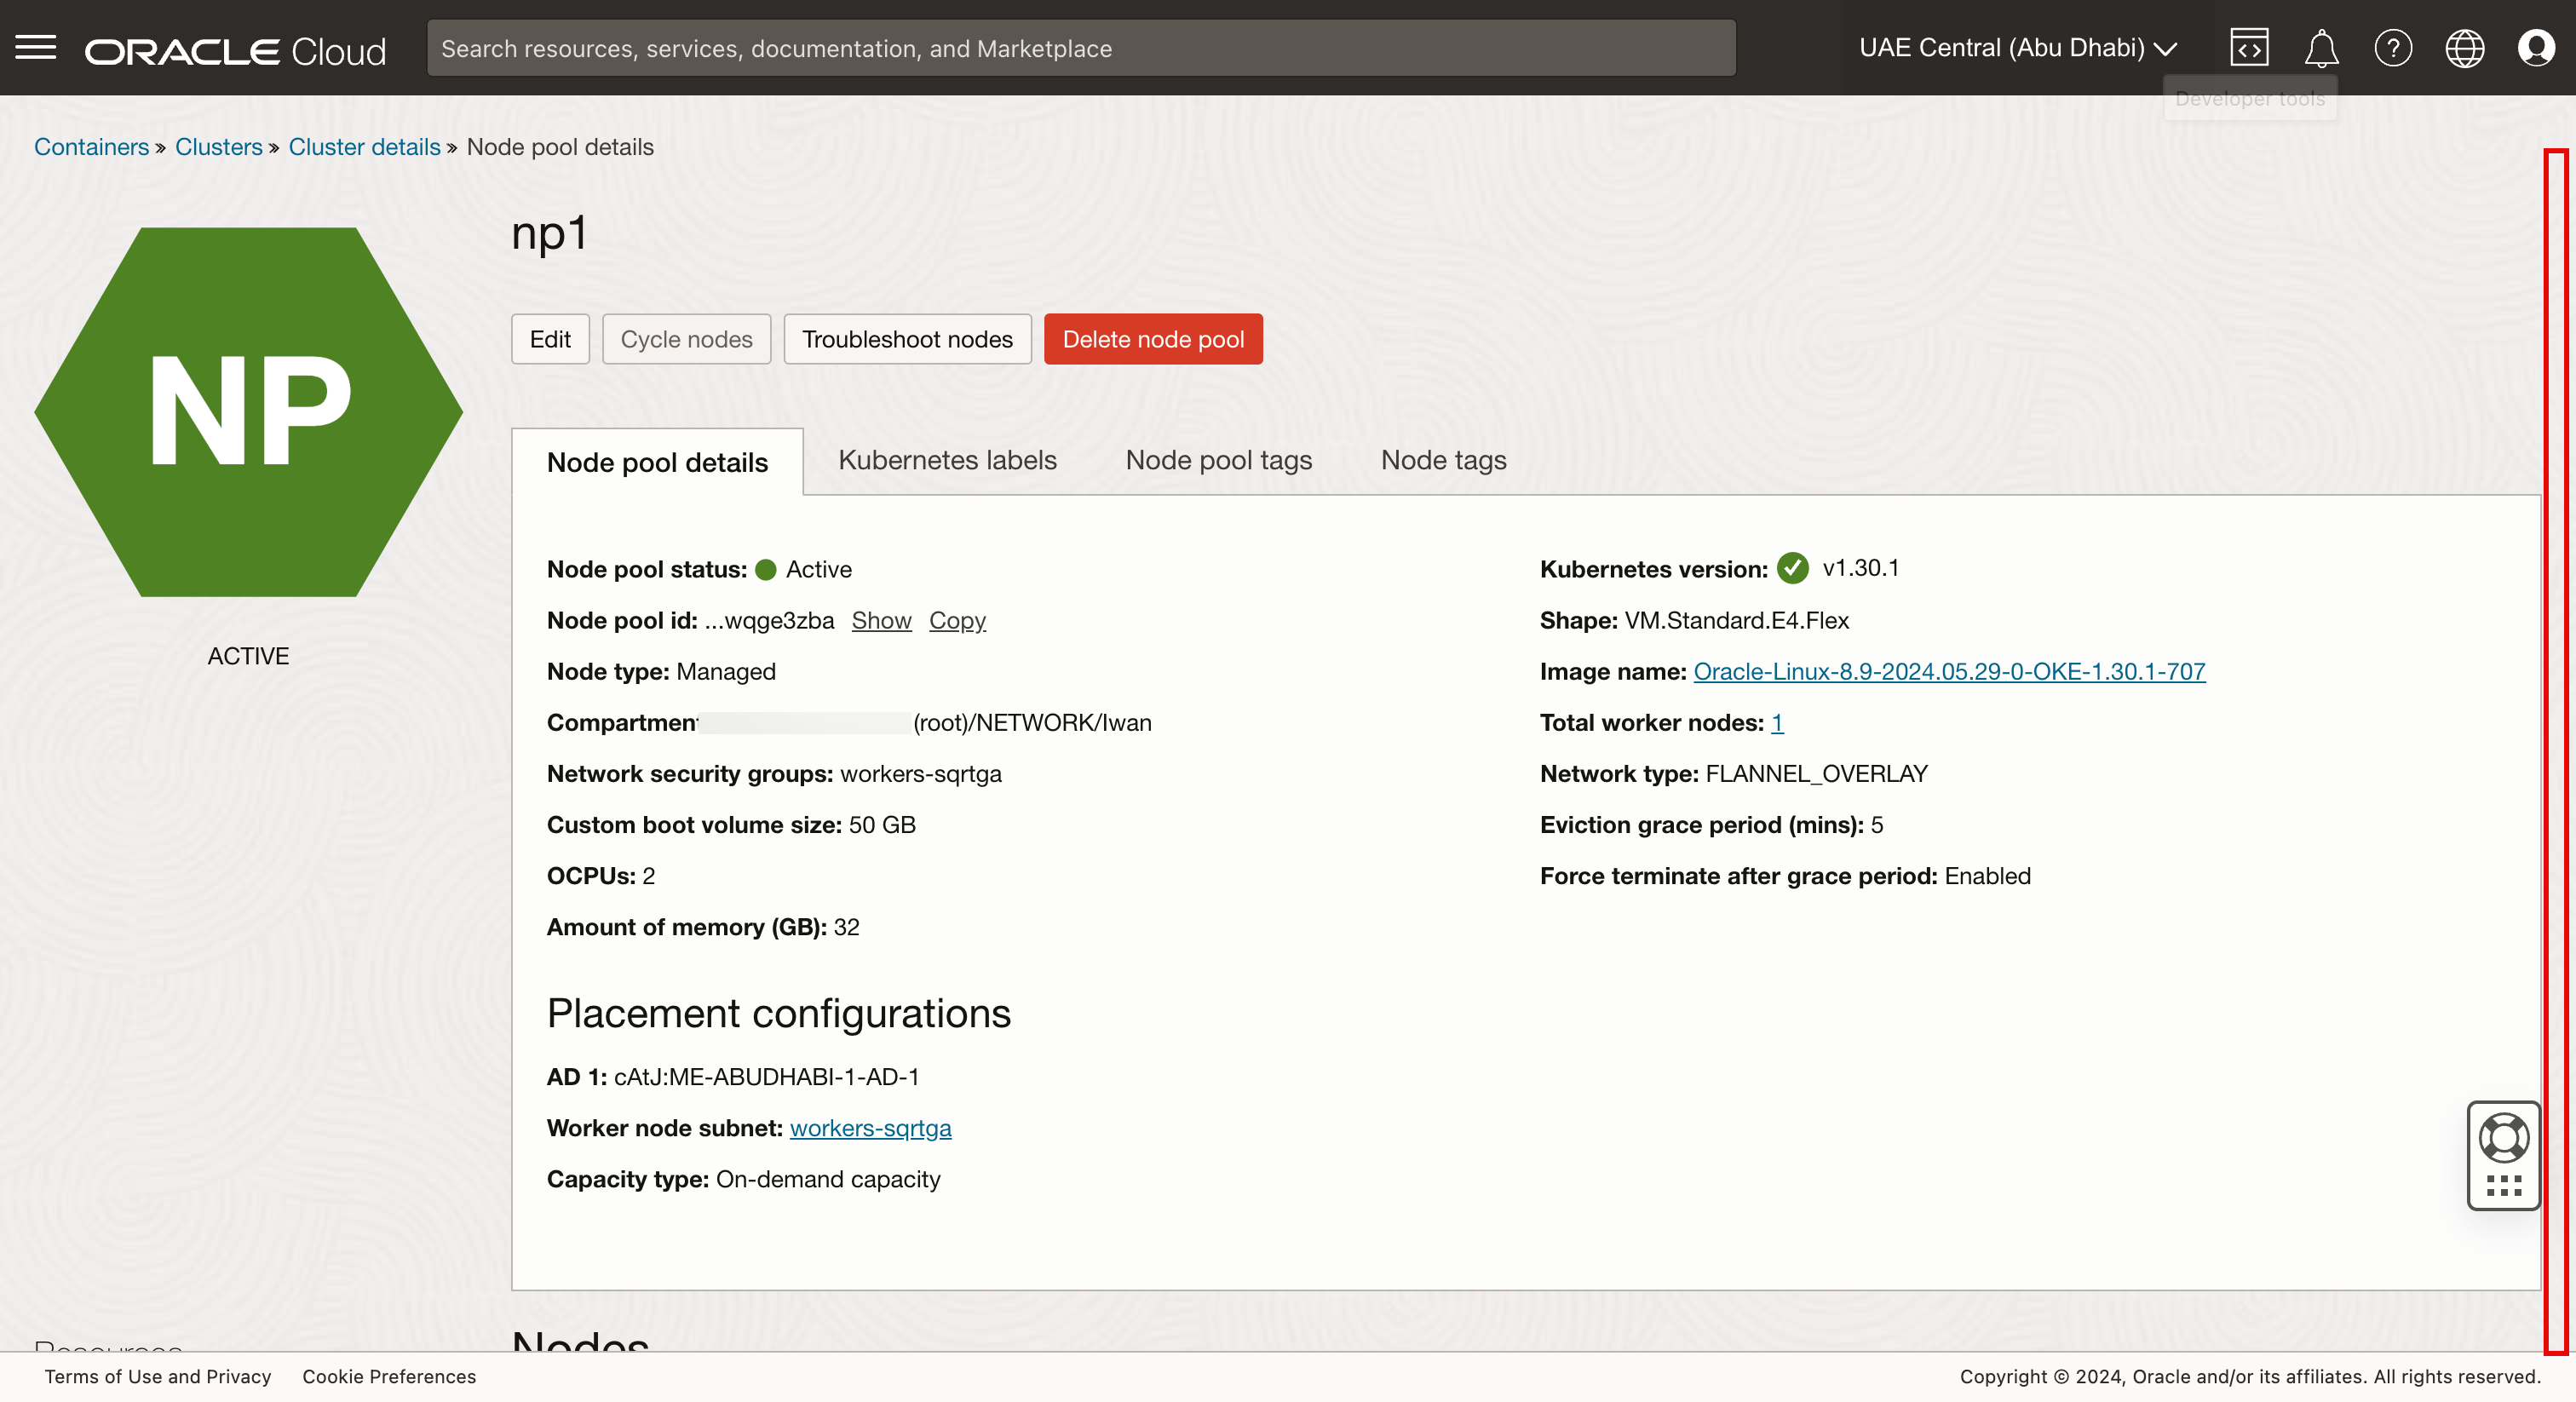Open the notifications bell
Viewport: 2576px width, 1402px height.
coord(2320,47)
